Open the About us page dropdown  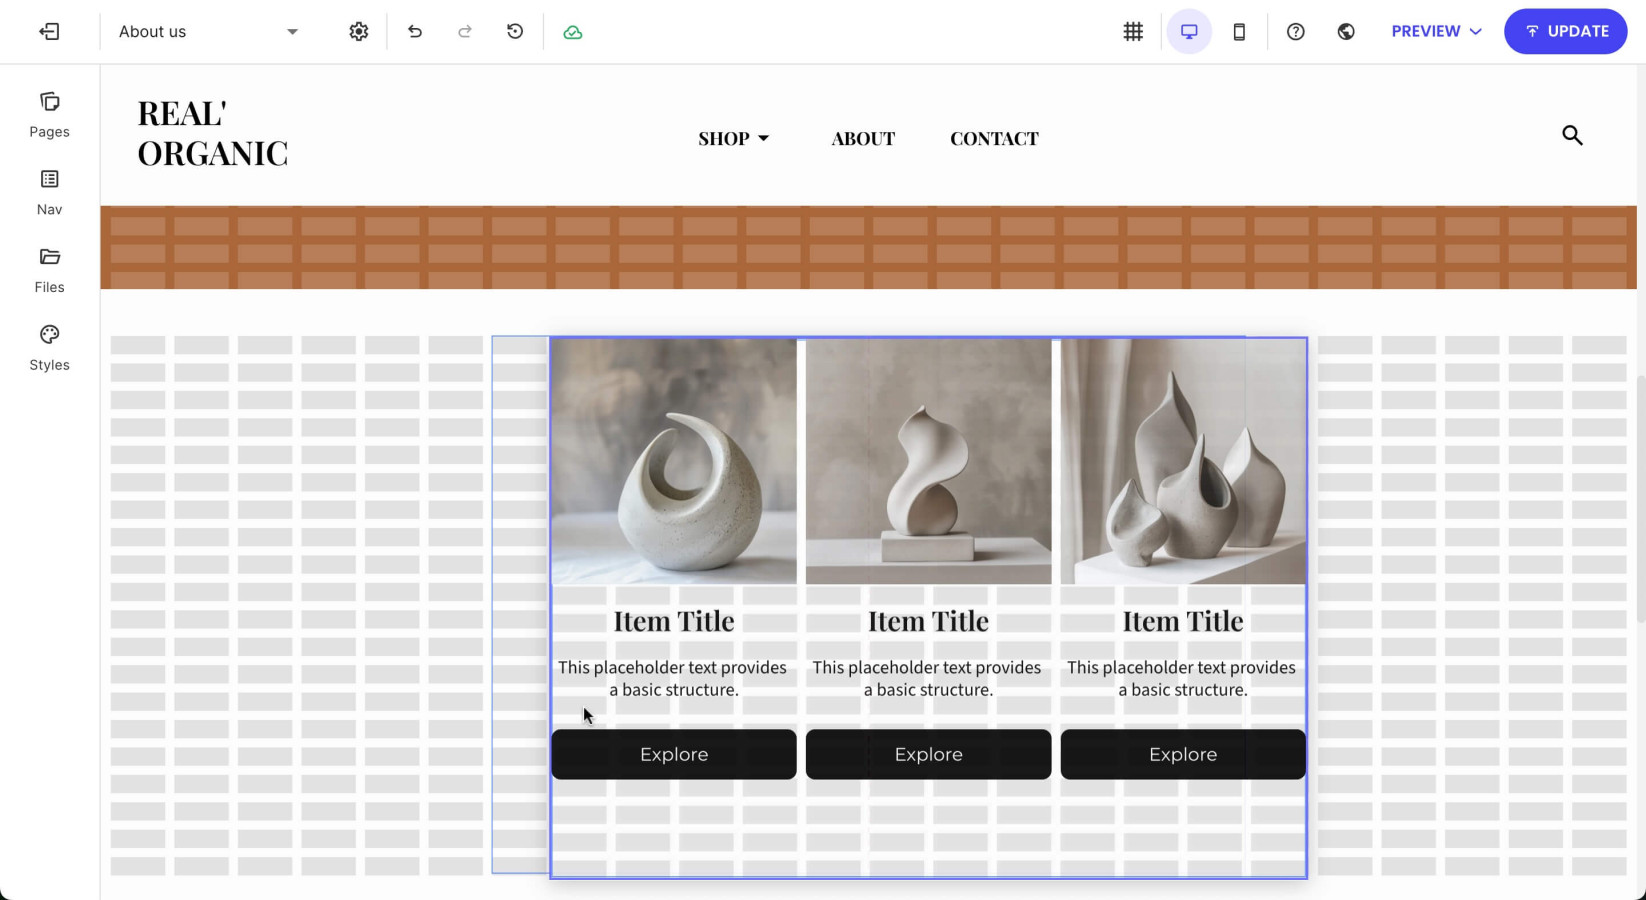[208, 32]
